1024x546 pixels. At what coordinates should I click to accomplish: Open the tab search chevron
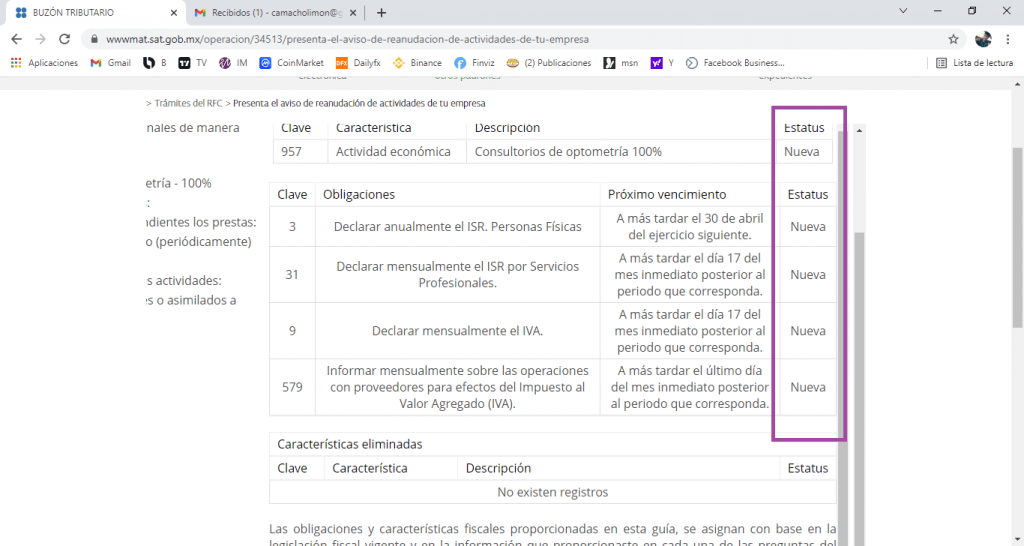[x=903, y=11]
